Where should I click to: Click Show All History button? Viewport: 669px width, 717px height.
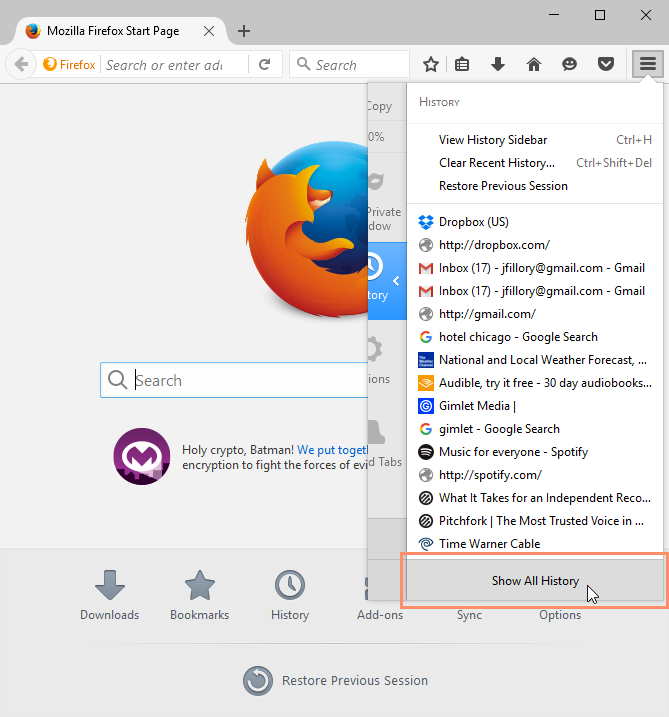click(535, 580)
